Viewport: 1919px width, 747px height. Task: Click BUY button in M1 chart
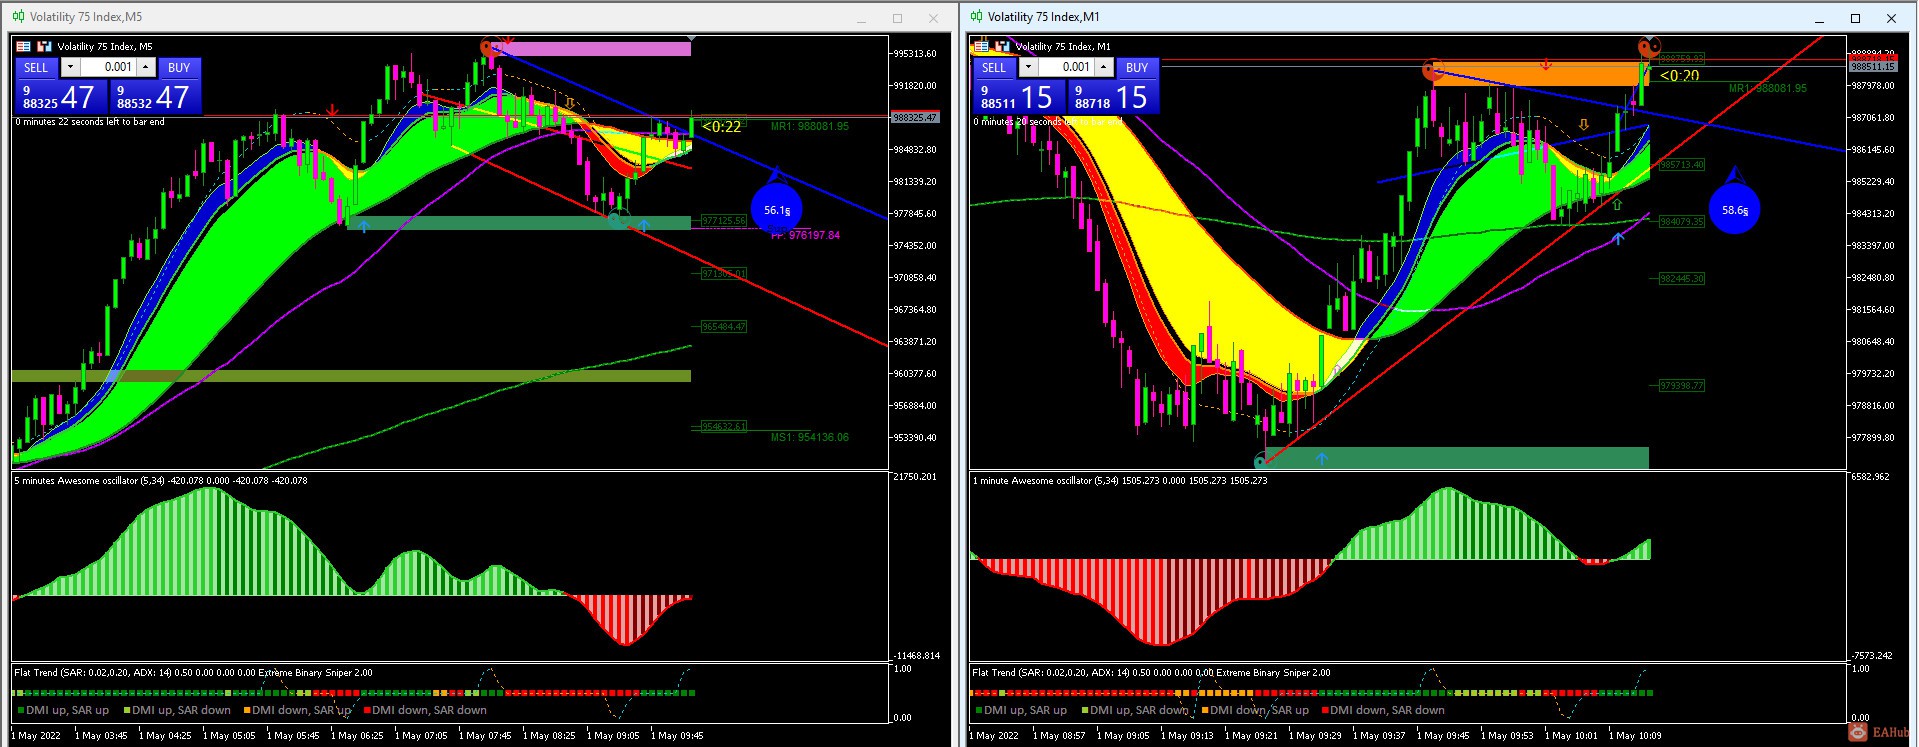point(1137,67)
